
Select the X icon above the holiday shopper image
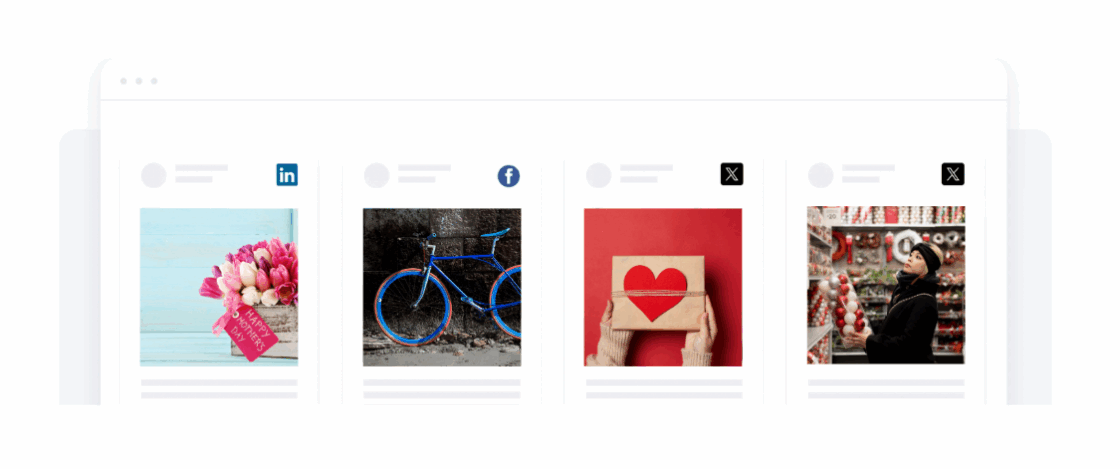click(x=953, y=174)
